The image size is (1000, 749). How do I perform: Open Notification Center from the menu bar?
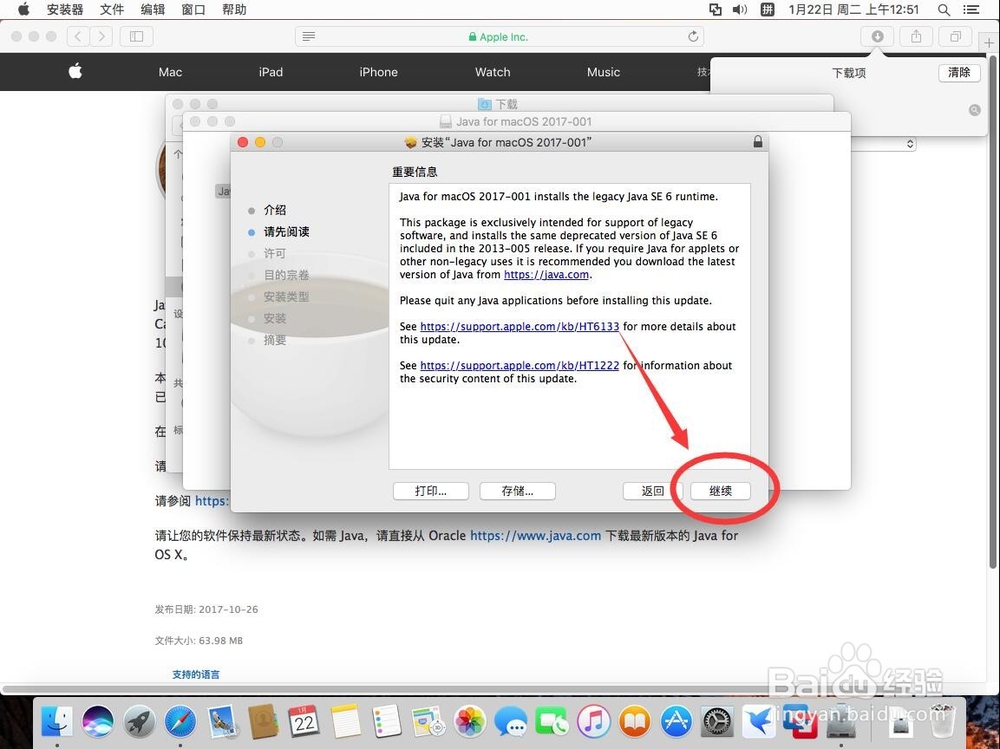pos(969,10)
